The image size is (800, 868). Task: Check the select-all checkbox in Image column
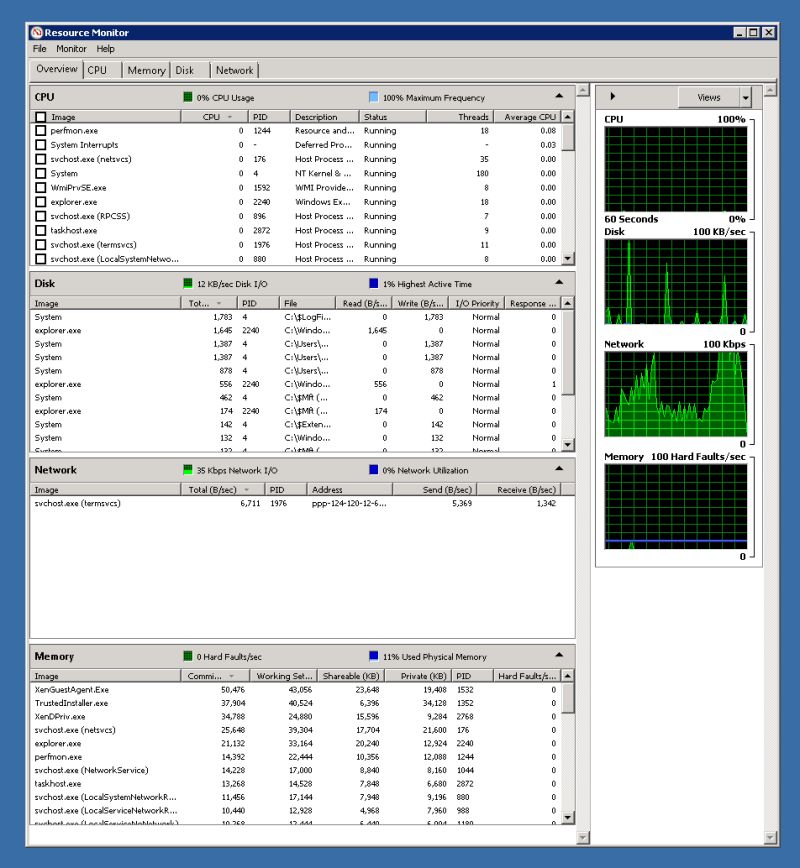[x=40, y=116]
